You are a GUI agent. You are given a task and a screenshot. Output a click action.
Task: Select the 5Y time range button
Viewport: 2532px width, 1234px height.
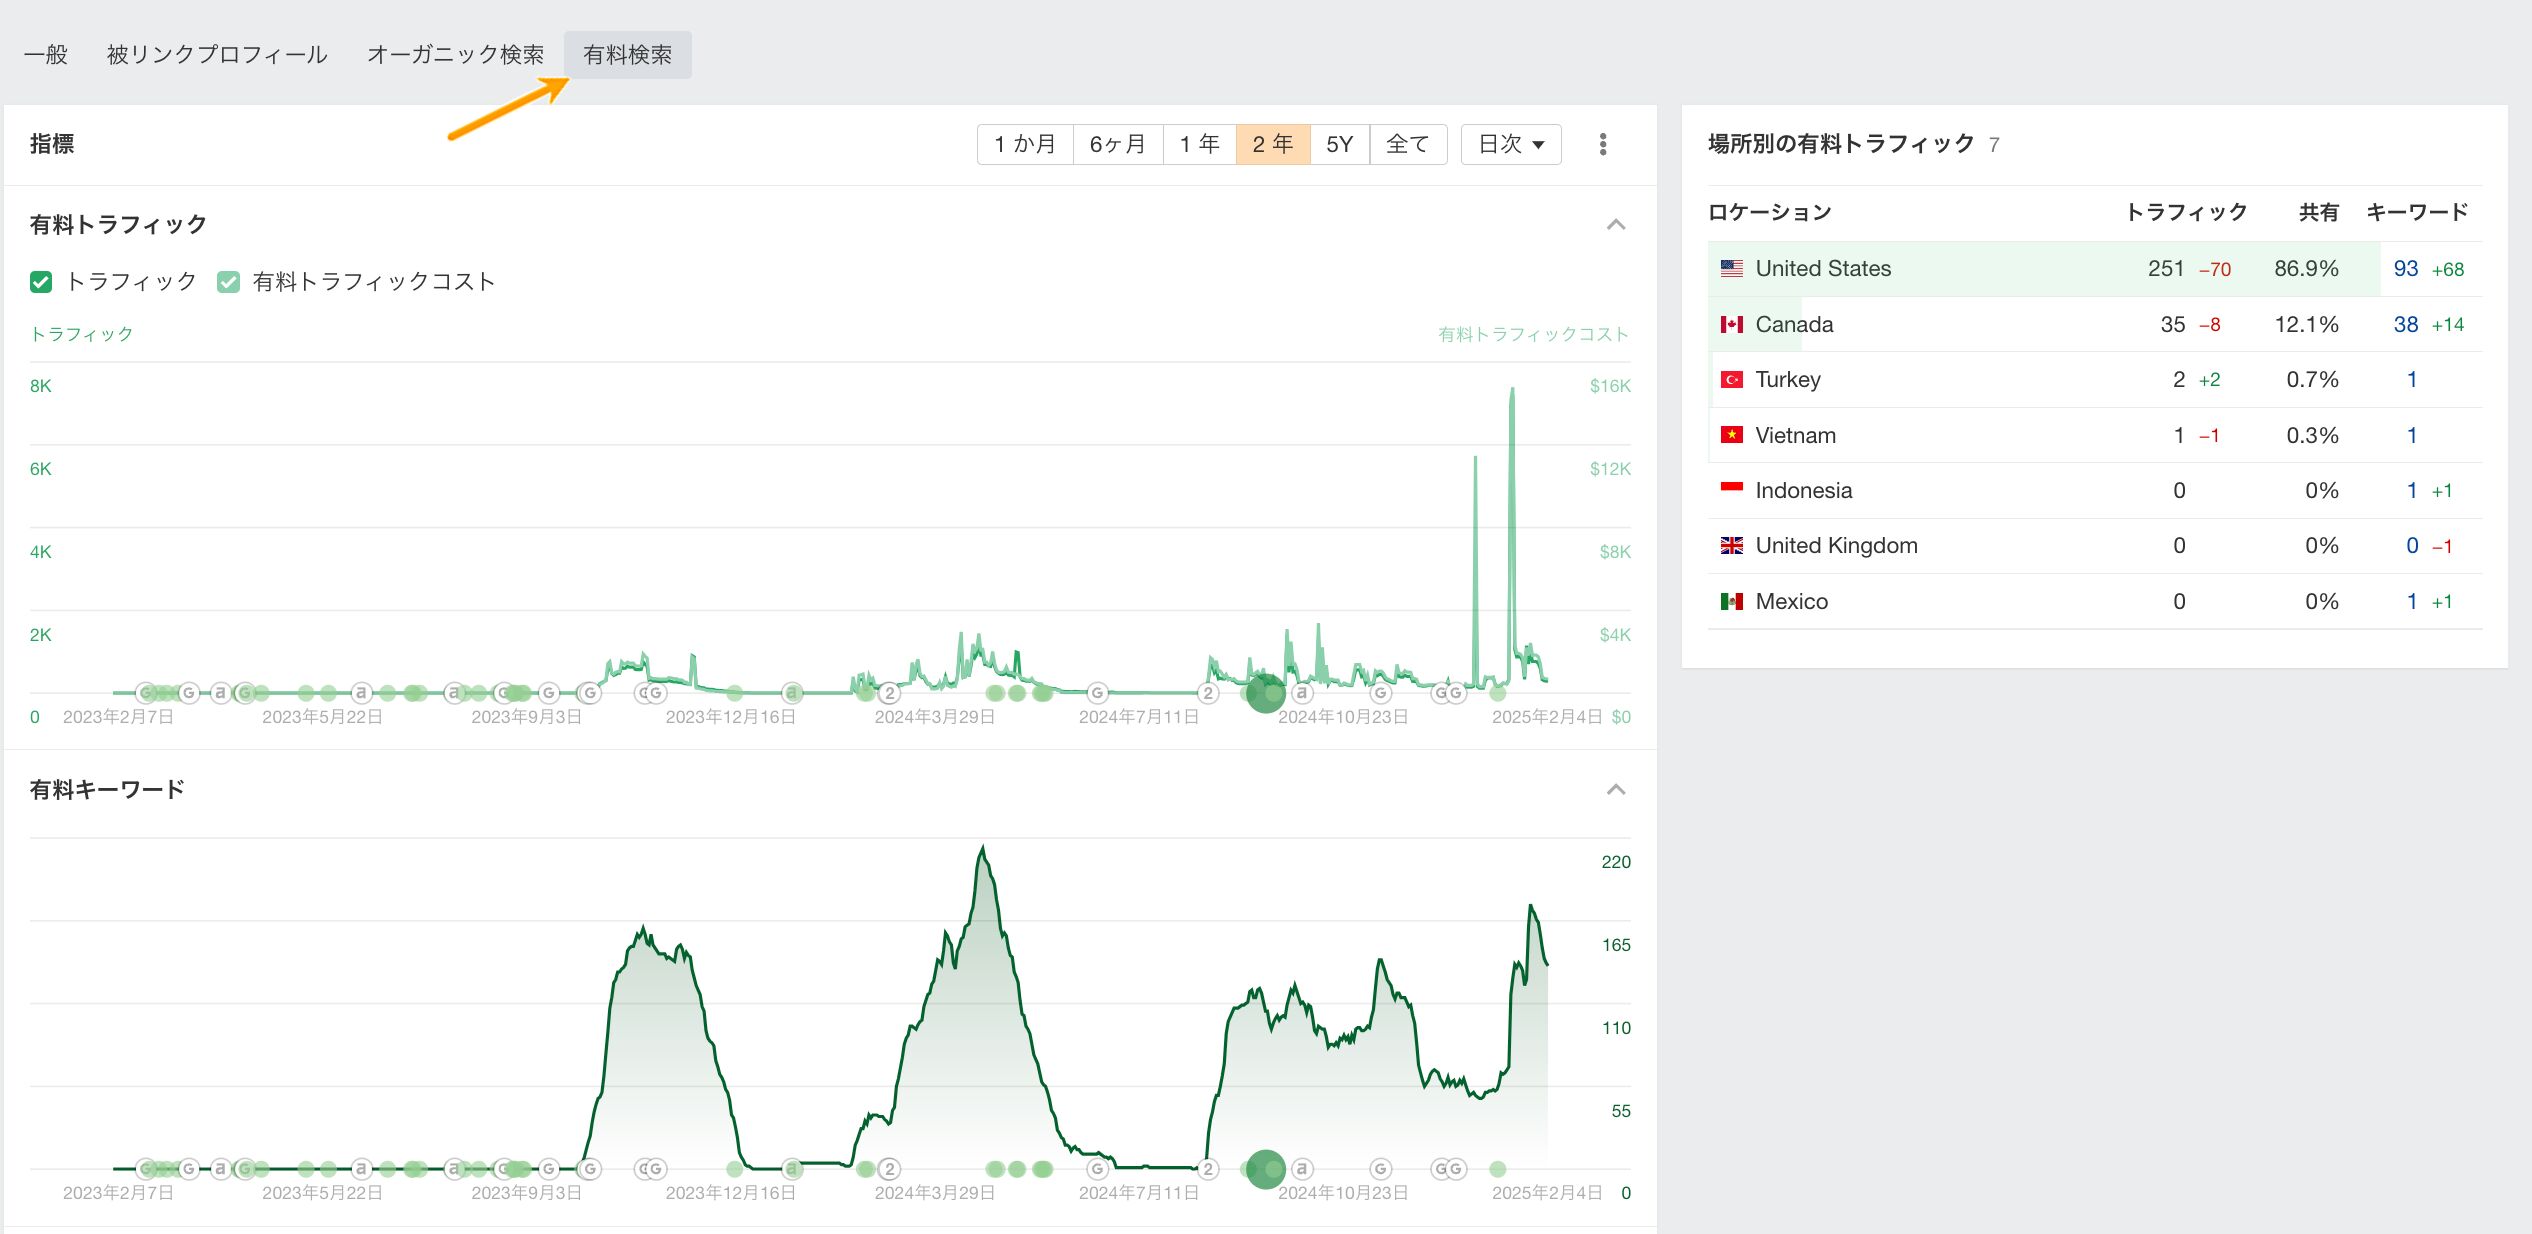[1338, 144]
